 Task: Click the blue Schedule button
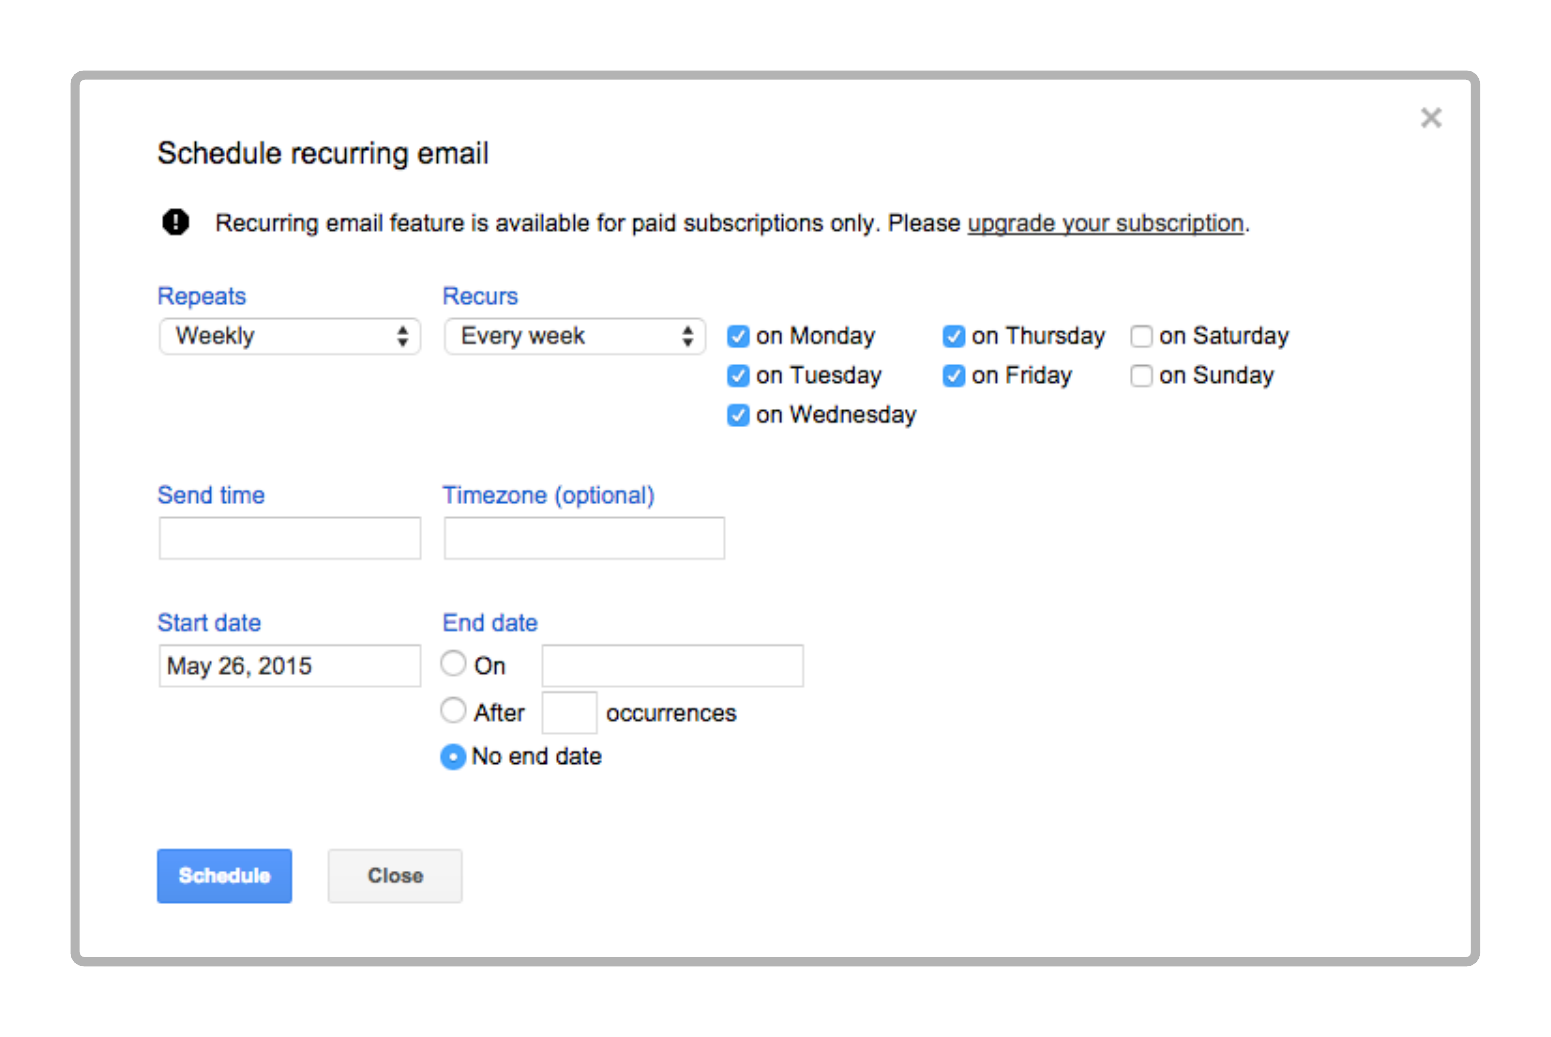(224, 876)
